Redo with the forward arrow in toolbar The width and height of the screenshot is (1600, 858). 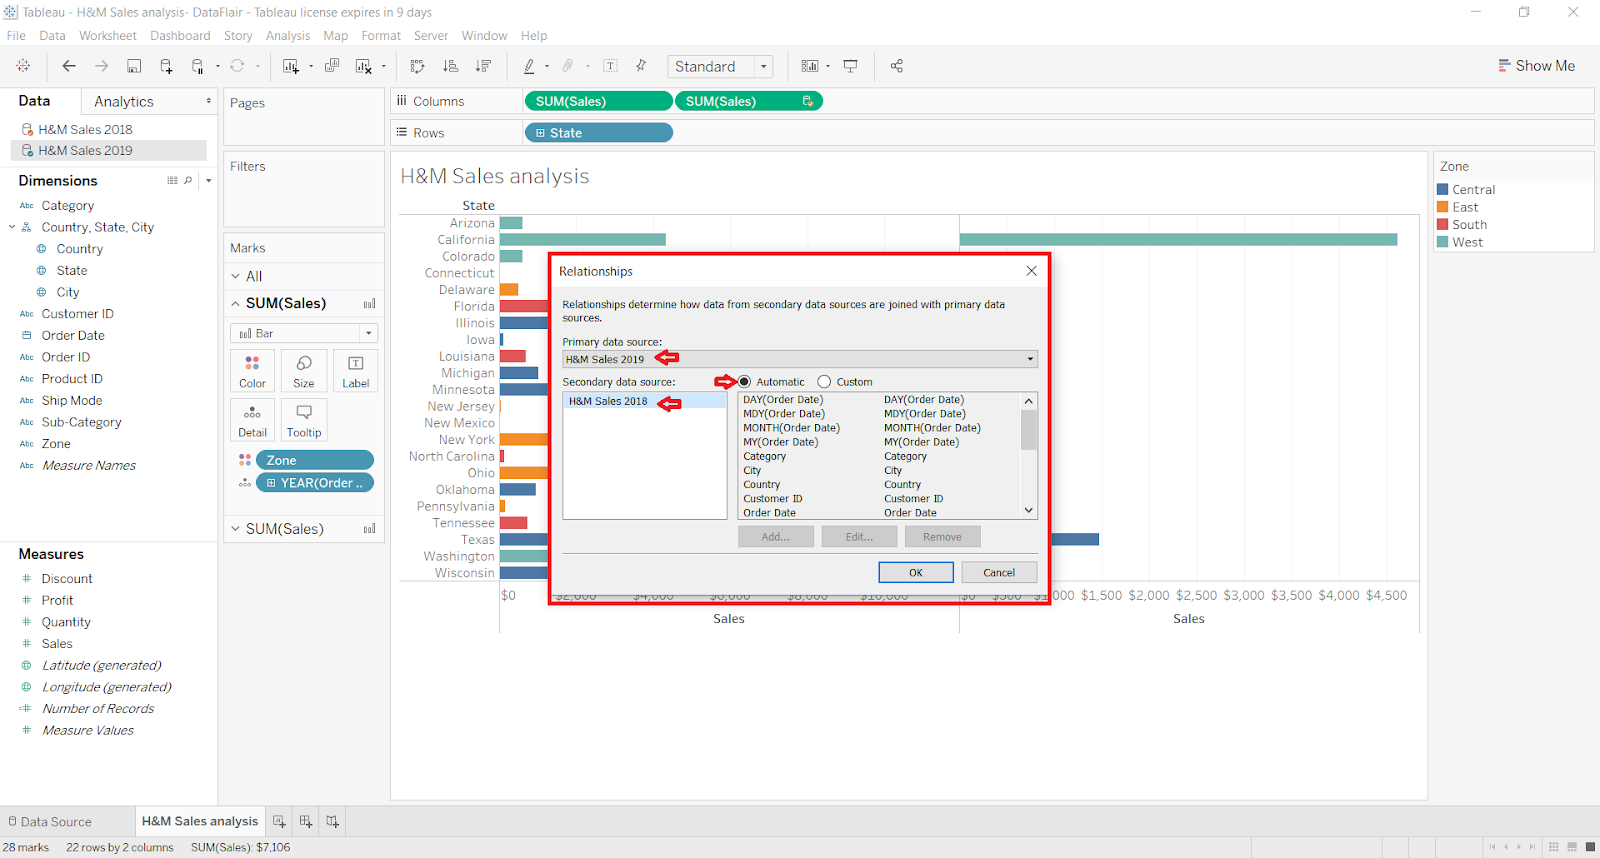pyautogui.click(x=101, y=66)
